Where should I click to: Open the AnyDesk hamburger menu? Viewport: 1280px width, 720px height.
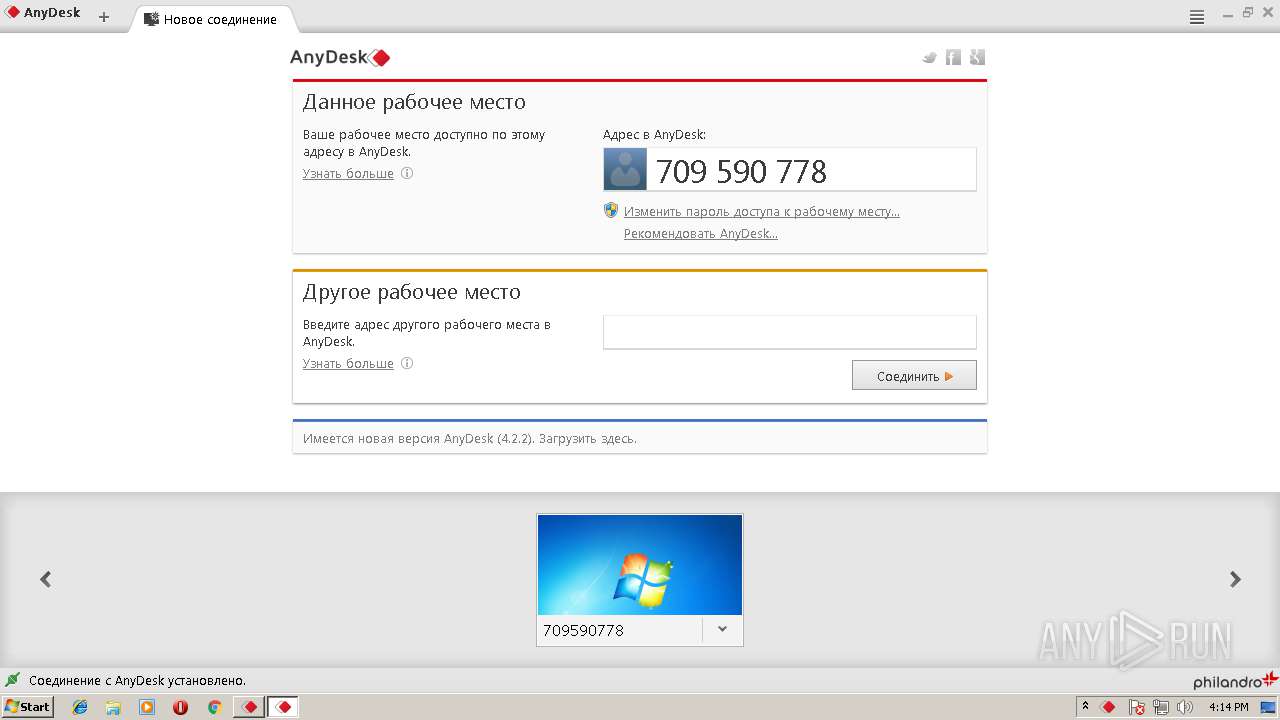click(x=1197, y=17)
